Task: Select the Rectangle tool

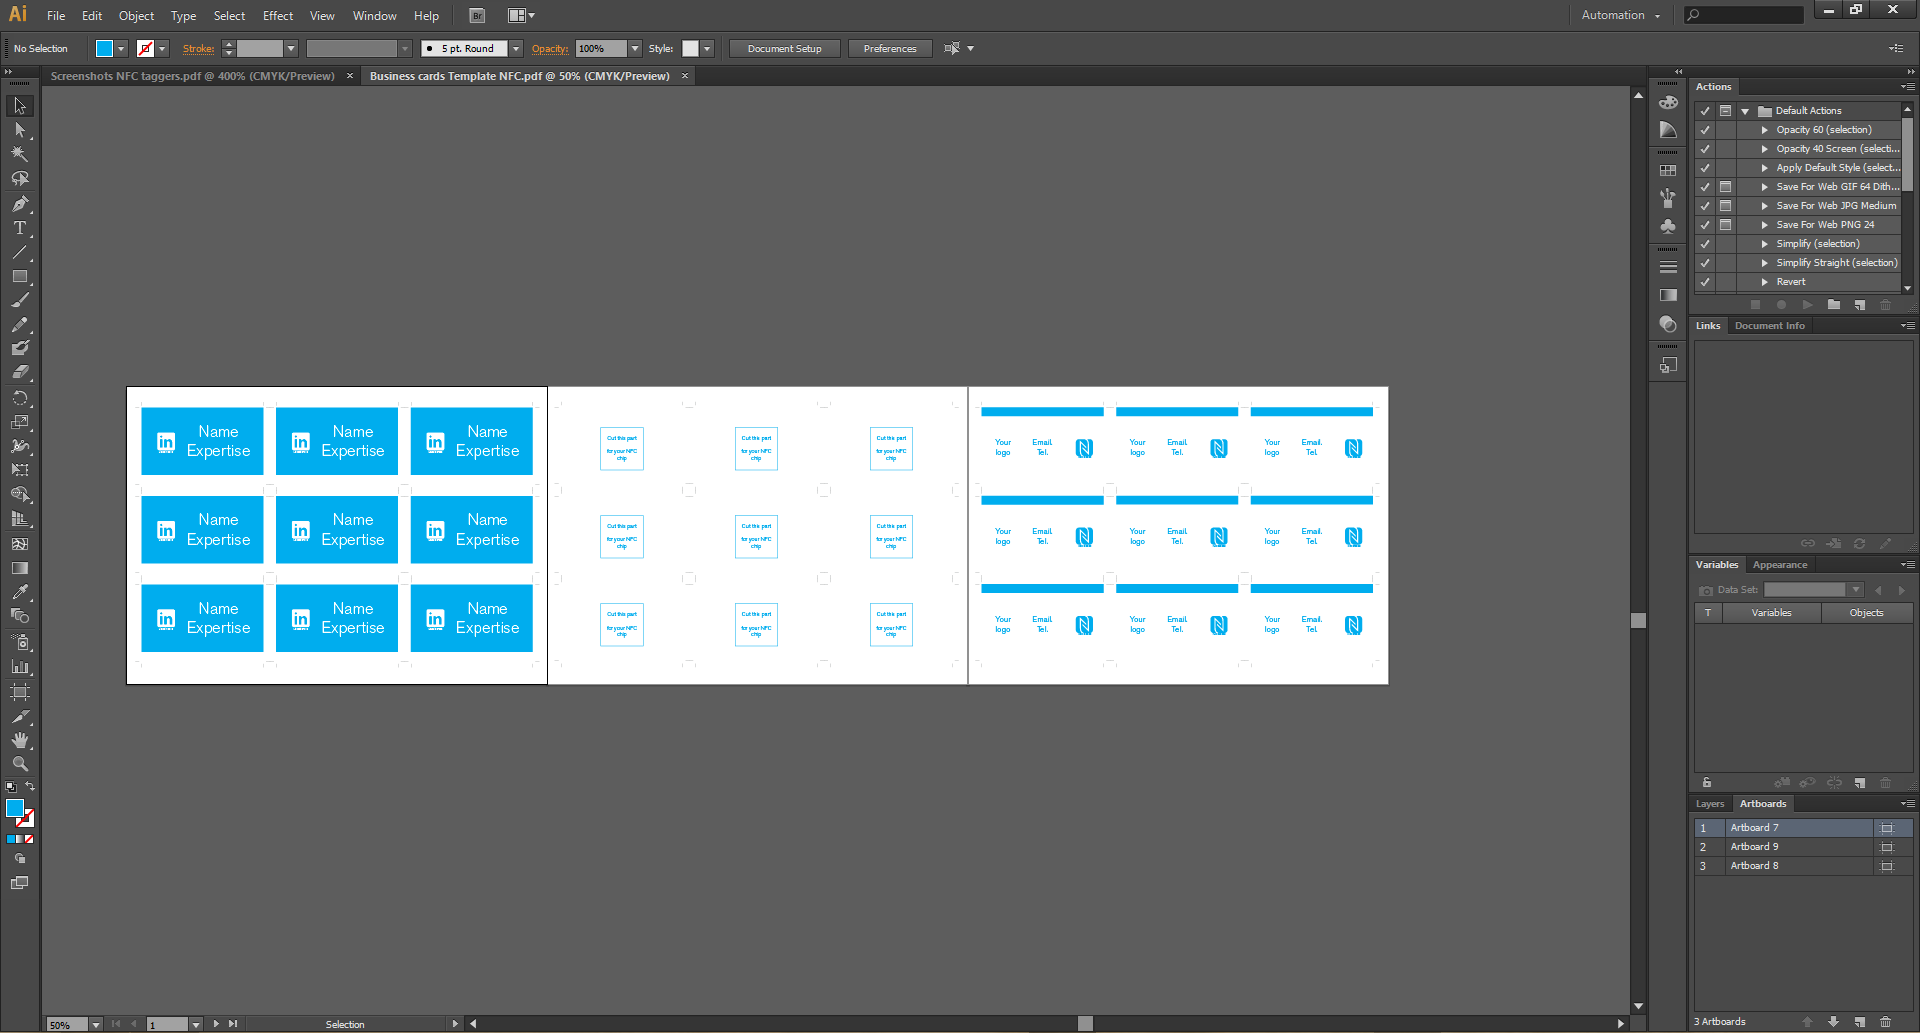Action: 20,277
